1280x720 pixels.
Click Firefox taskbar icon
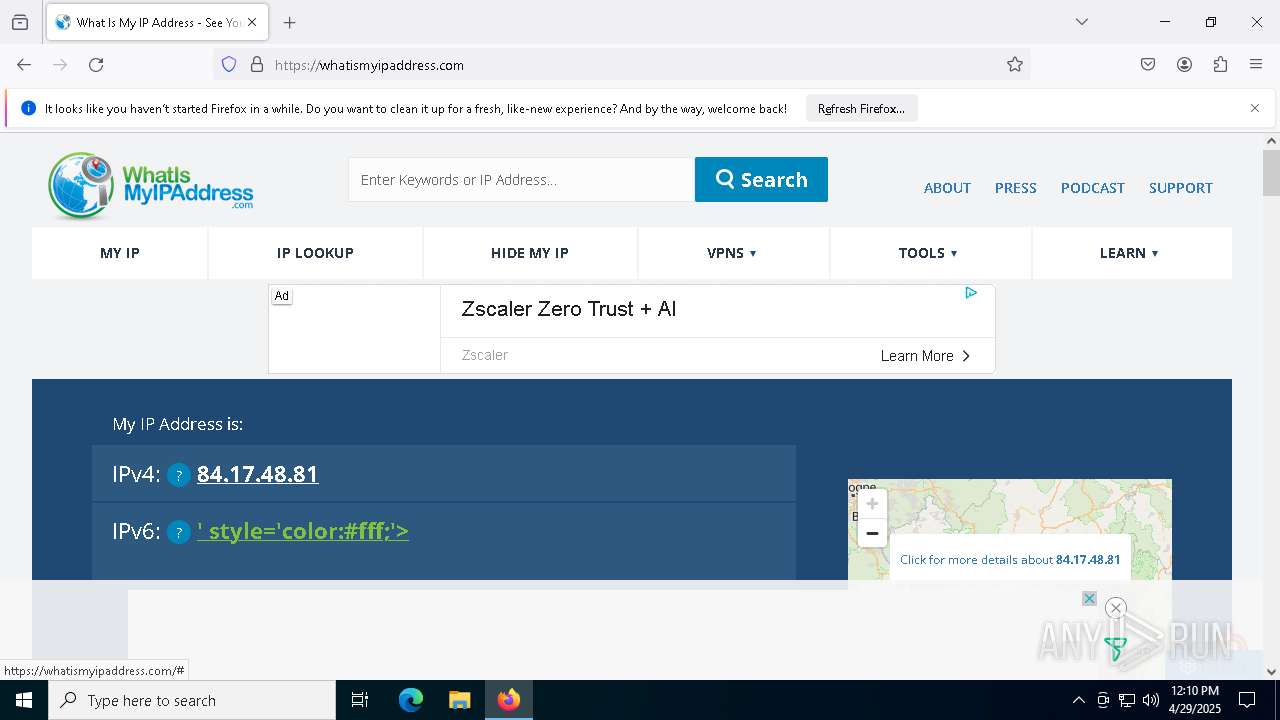click(509, 700)
